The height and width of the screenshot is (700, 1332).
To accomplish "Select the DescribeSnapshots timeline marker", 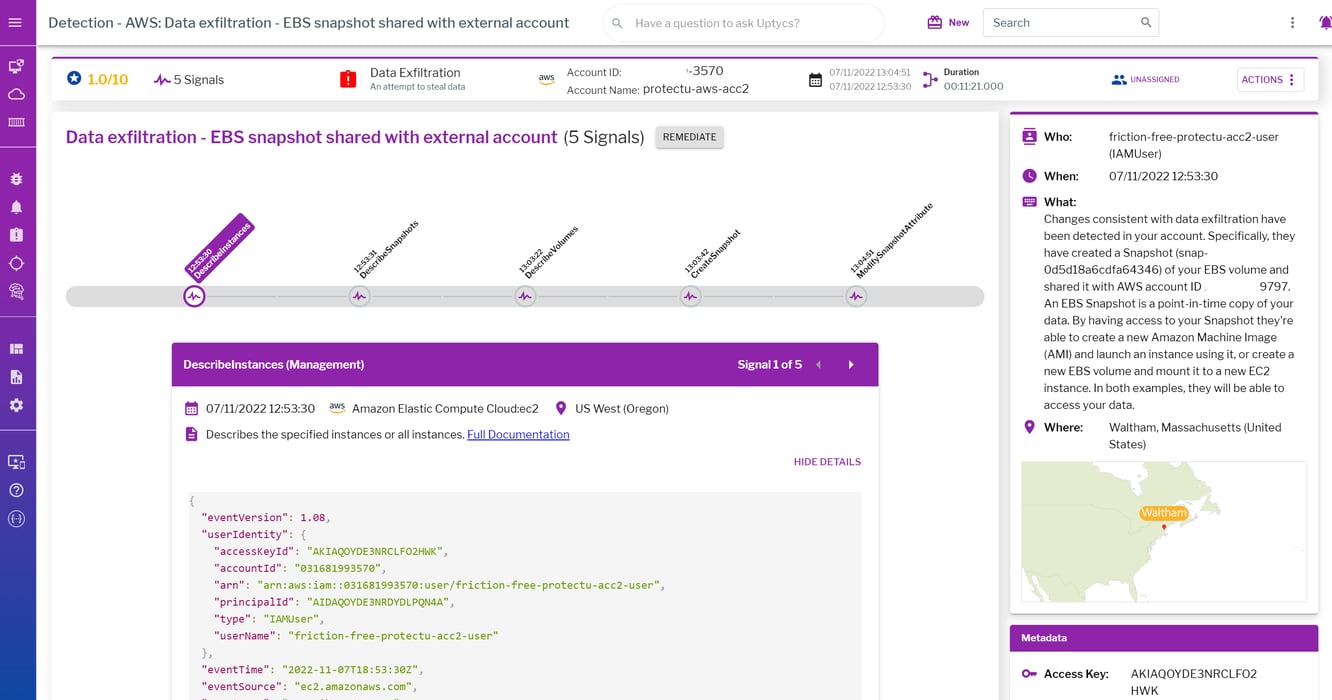I will (x=360, y=296).
